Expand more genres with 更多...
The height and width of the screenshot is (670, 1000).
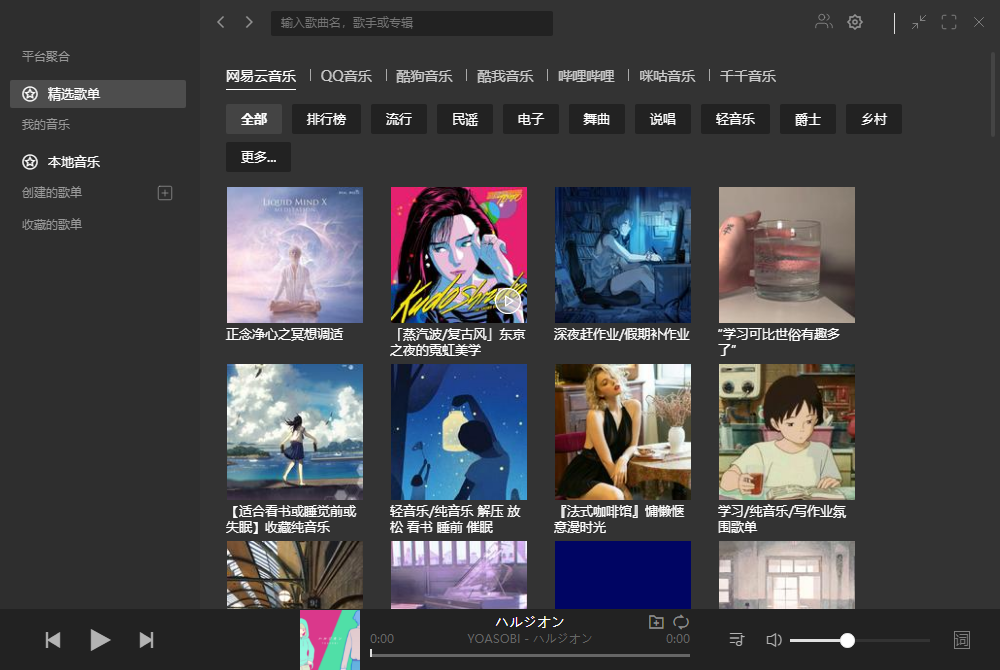[258, 157]
